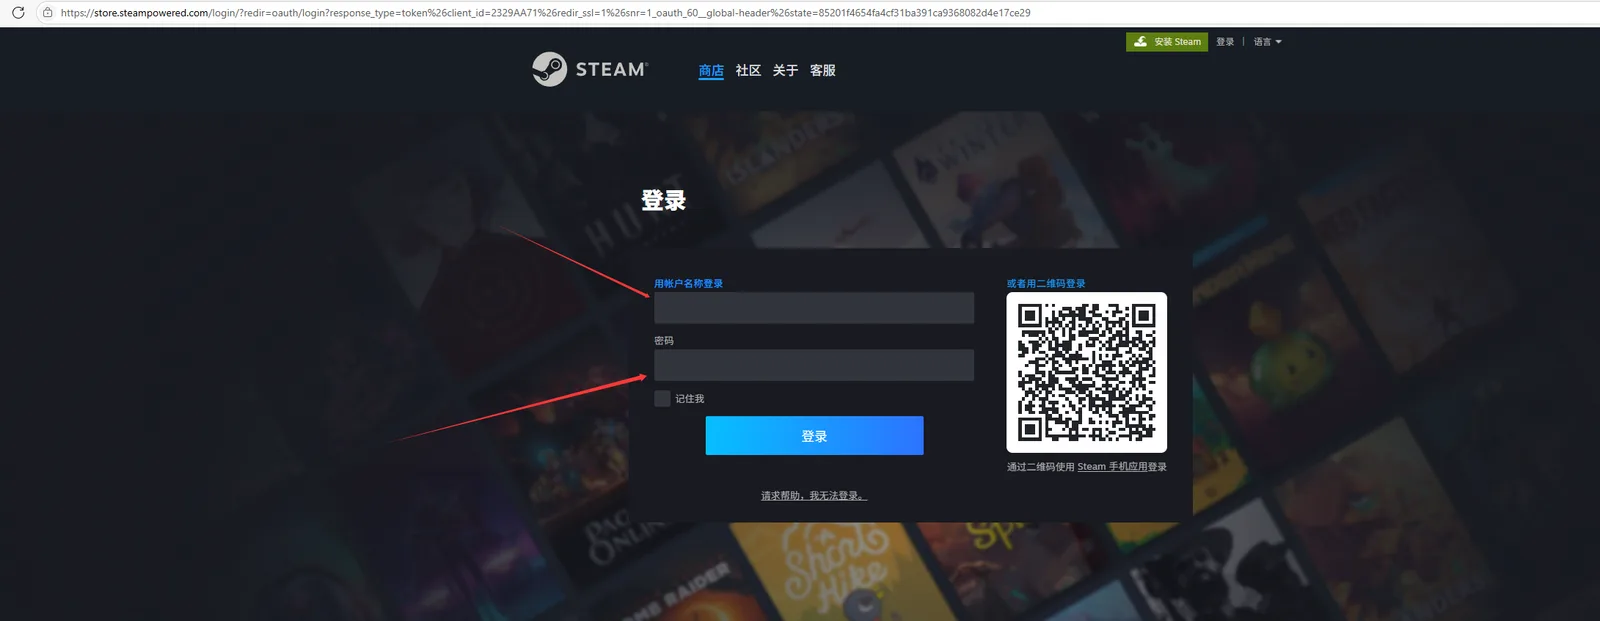Open site info lock icon in address bar

(x=47, y=13)
